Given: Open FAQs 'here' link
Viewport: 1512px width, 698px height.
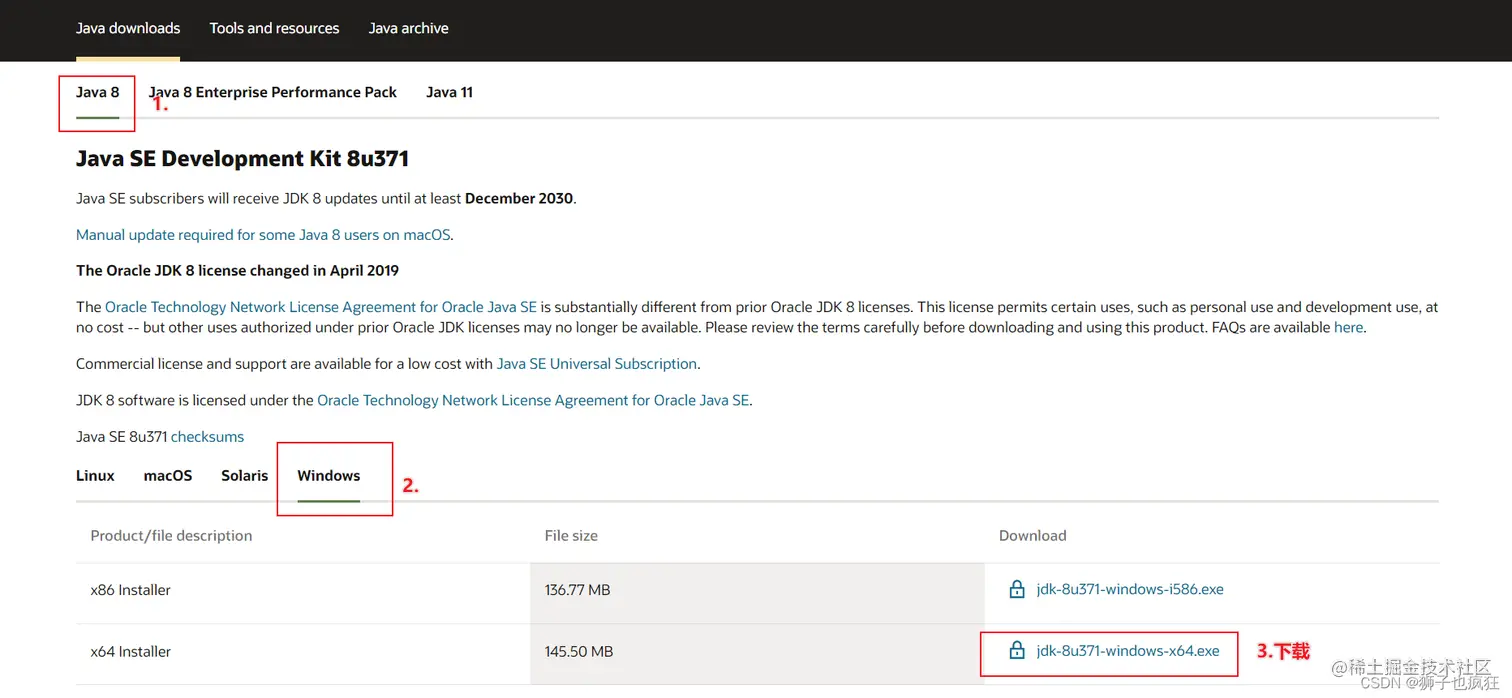Looking at the screenshot, I should (x=1348, y=327).
